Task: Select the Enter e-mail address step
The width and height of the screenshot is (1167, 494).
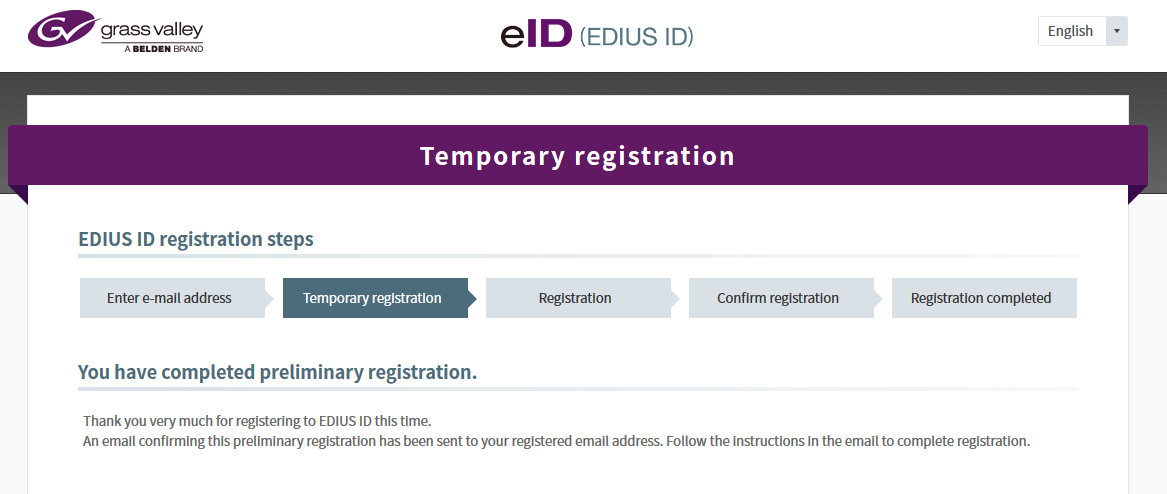Action: pos(169,298)
